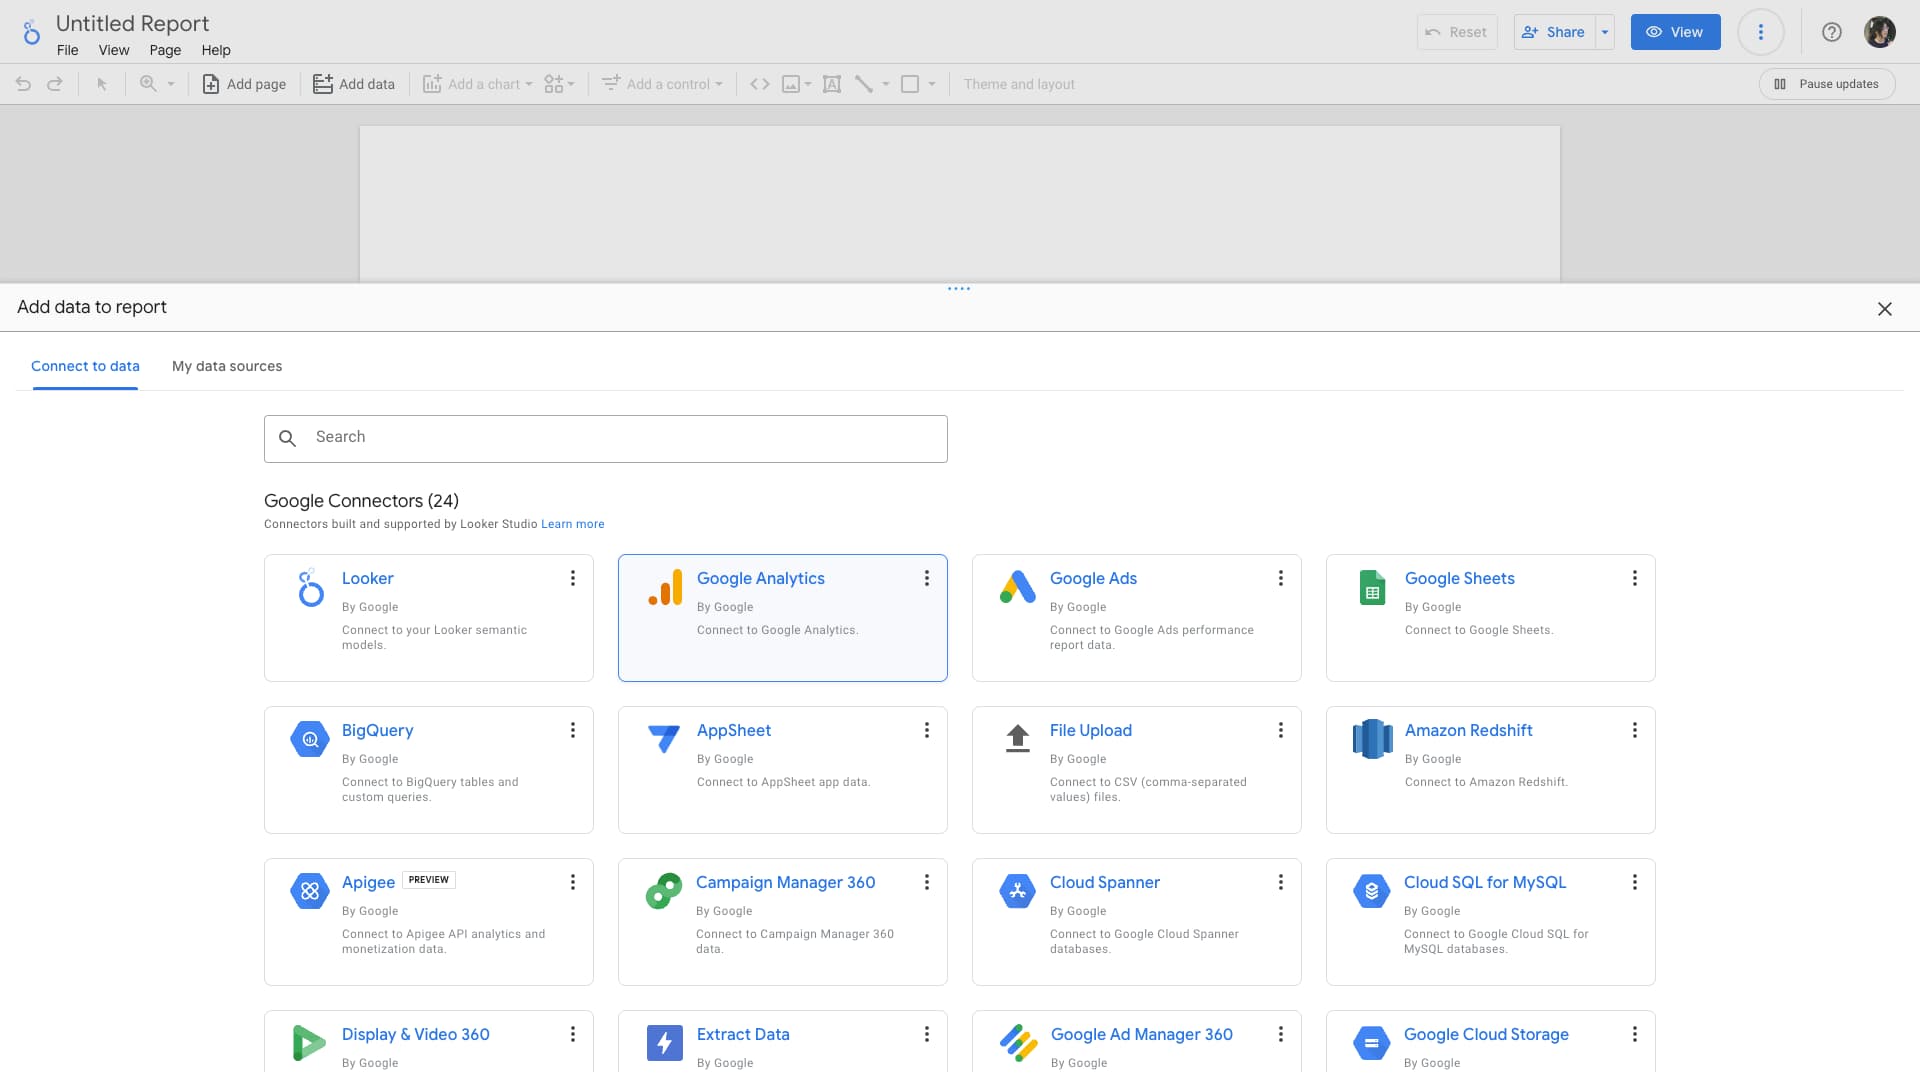The width and height of the screenshot is (1920, 1080).
Task: Open the help question mark icon
Action: [x=1832, y=32]
